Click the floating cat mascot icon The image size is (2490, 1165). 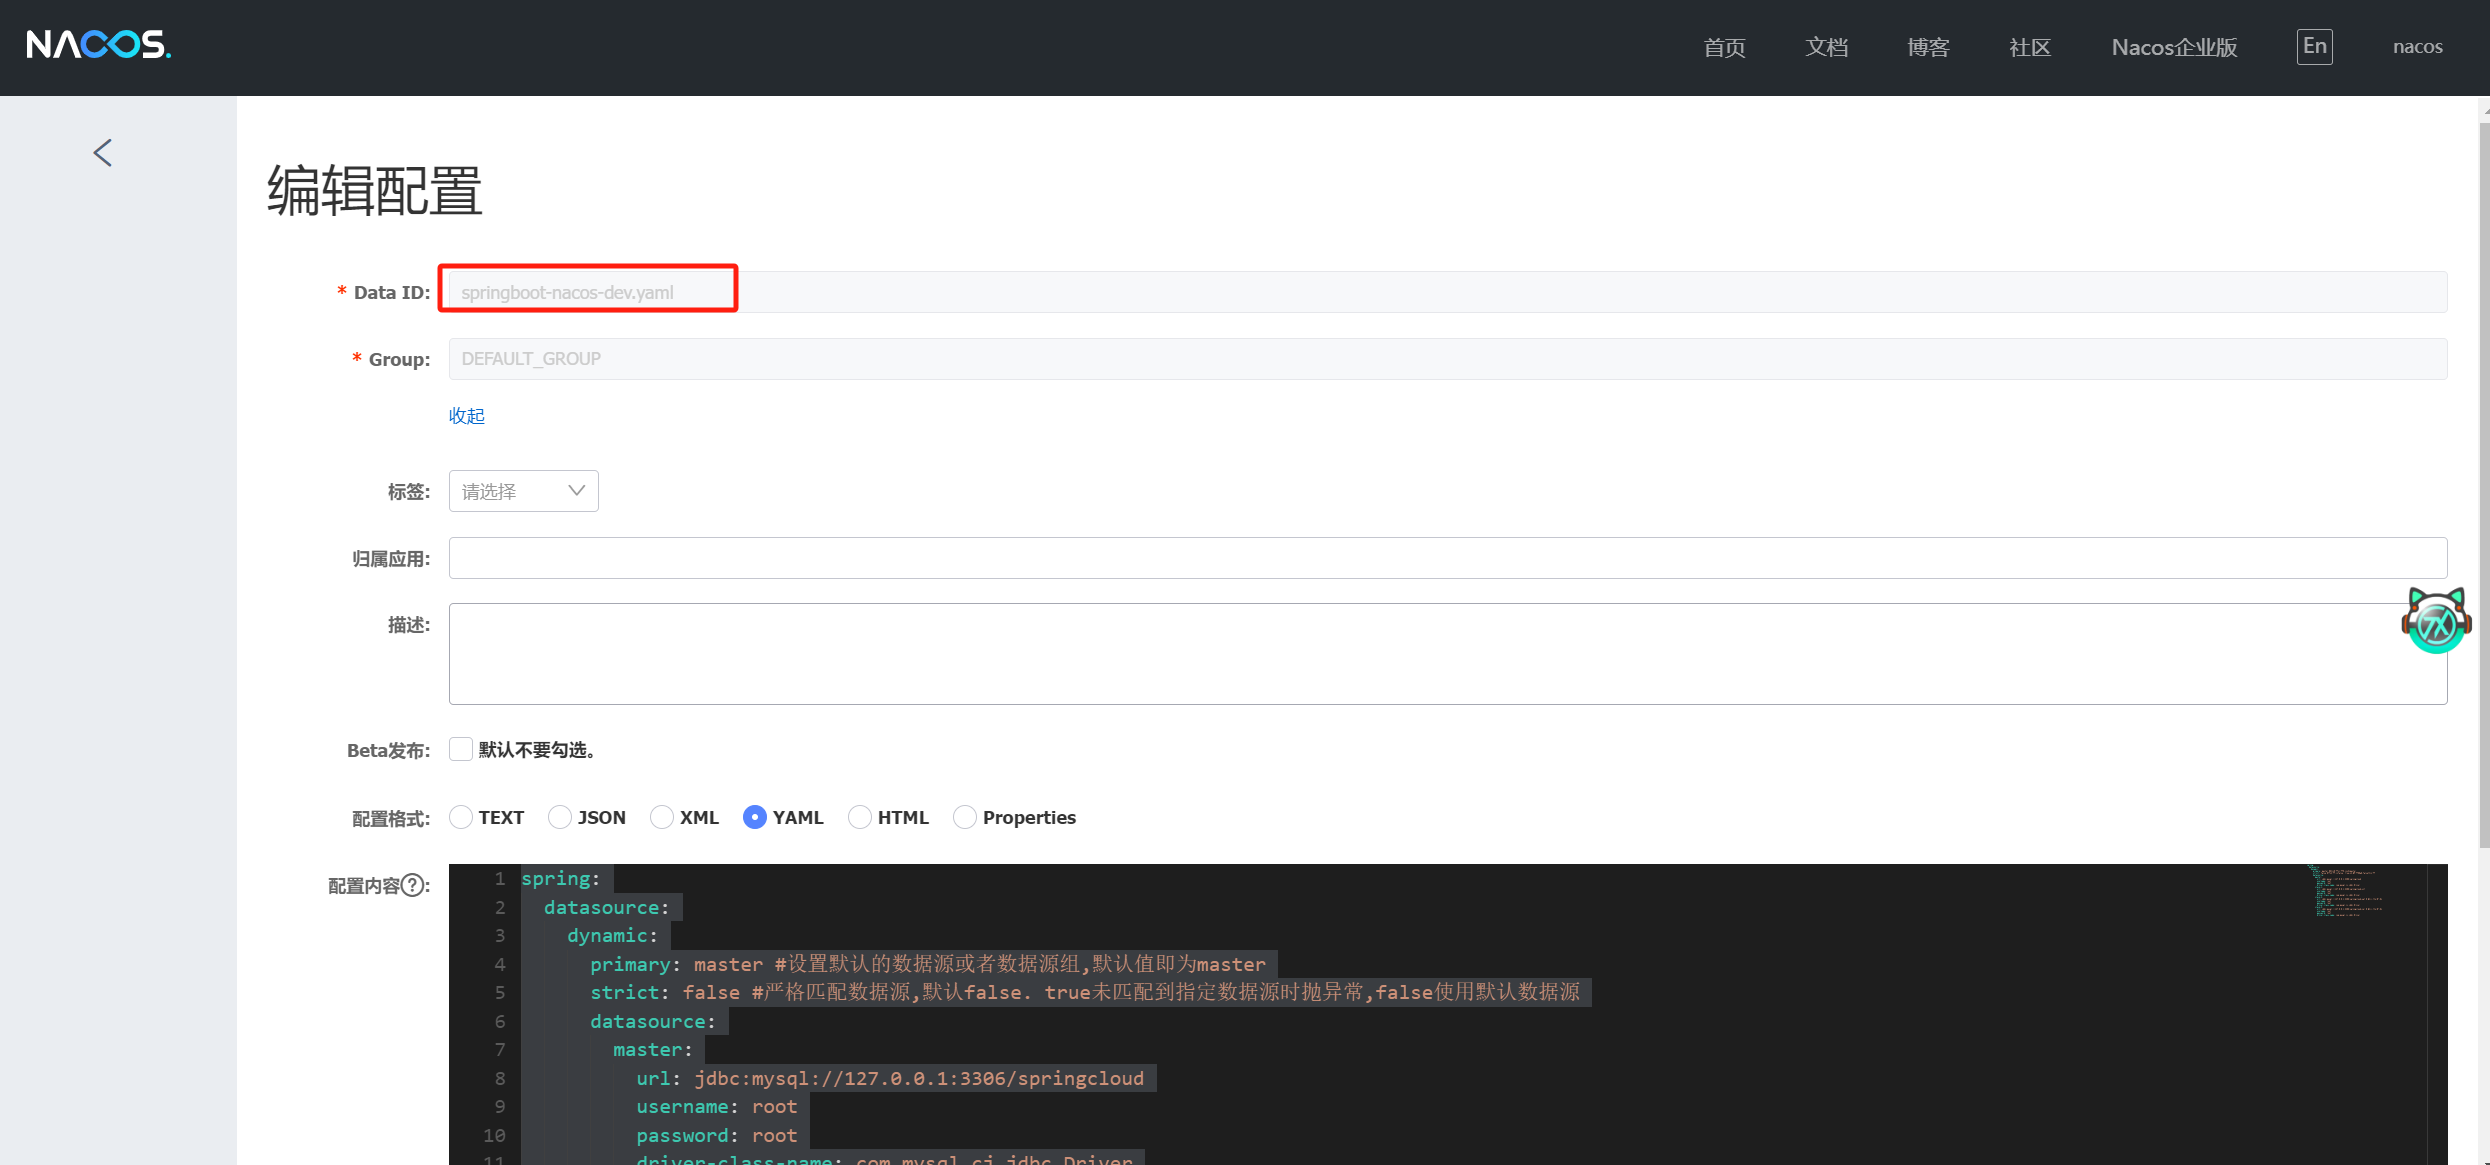(2436, 621)
